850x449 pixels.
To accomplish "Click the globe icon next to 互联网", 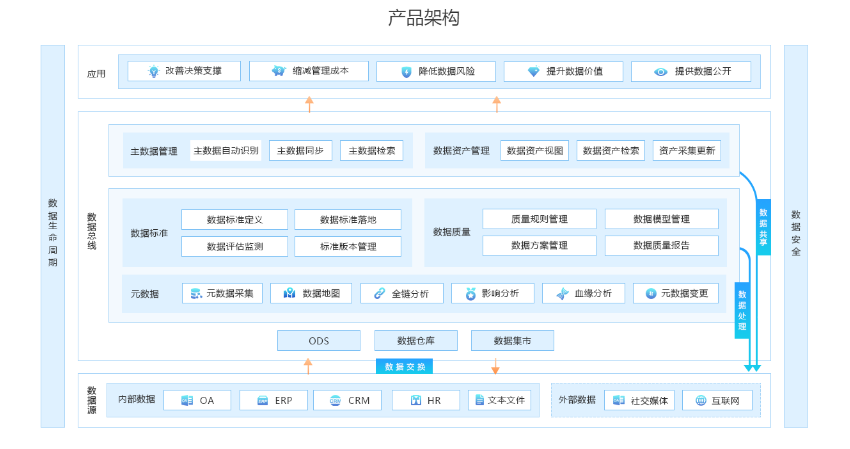I will (700, 400).
